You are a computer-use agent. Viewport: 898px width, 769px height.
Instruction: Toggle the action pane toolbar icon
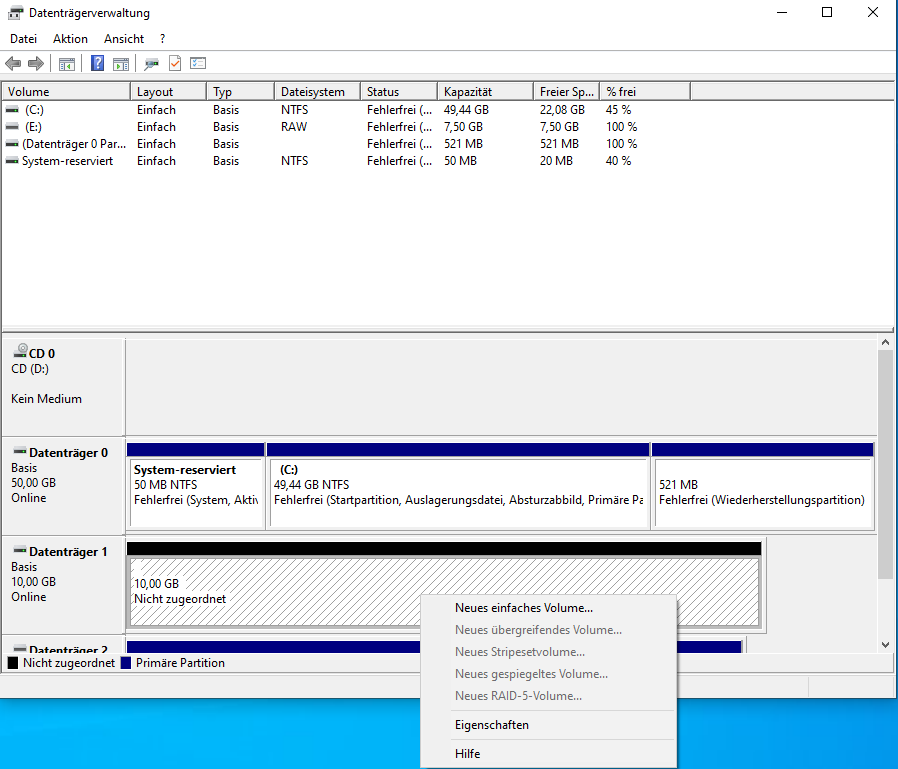click(x=121, y=64)
